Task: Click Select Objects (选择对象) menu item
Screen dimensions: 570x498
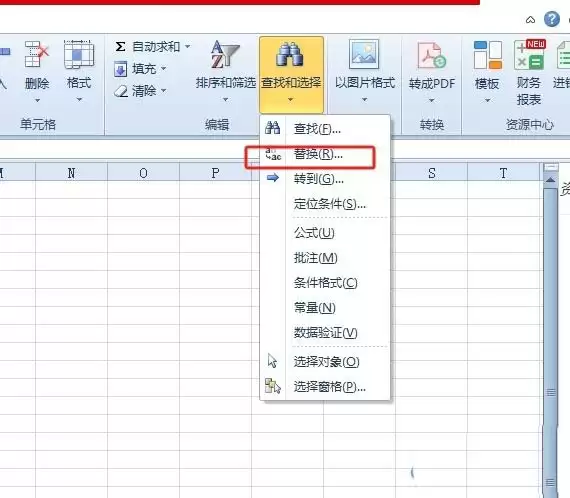Action: [x=326, y=362]
